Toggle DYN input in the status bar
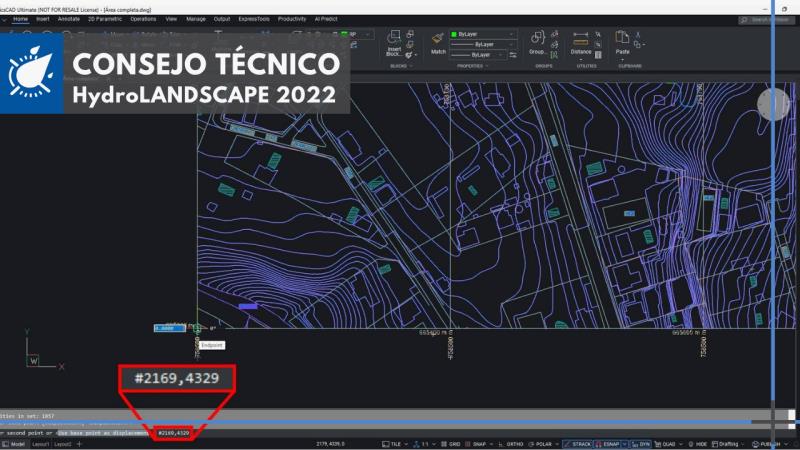Viewport: 800px width, 450px height. point(641,444)
